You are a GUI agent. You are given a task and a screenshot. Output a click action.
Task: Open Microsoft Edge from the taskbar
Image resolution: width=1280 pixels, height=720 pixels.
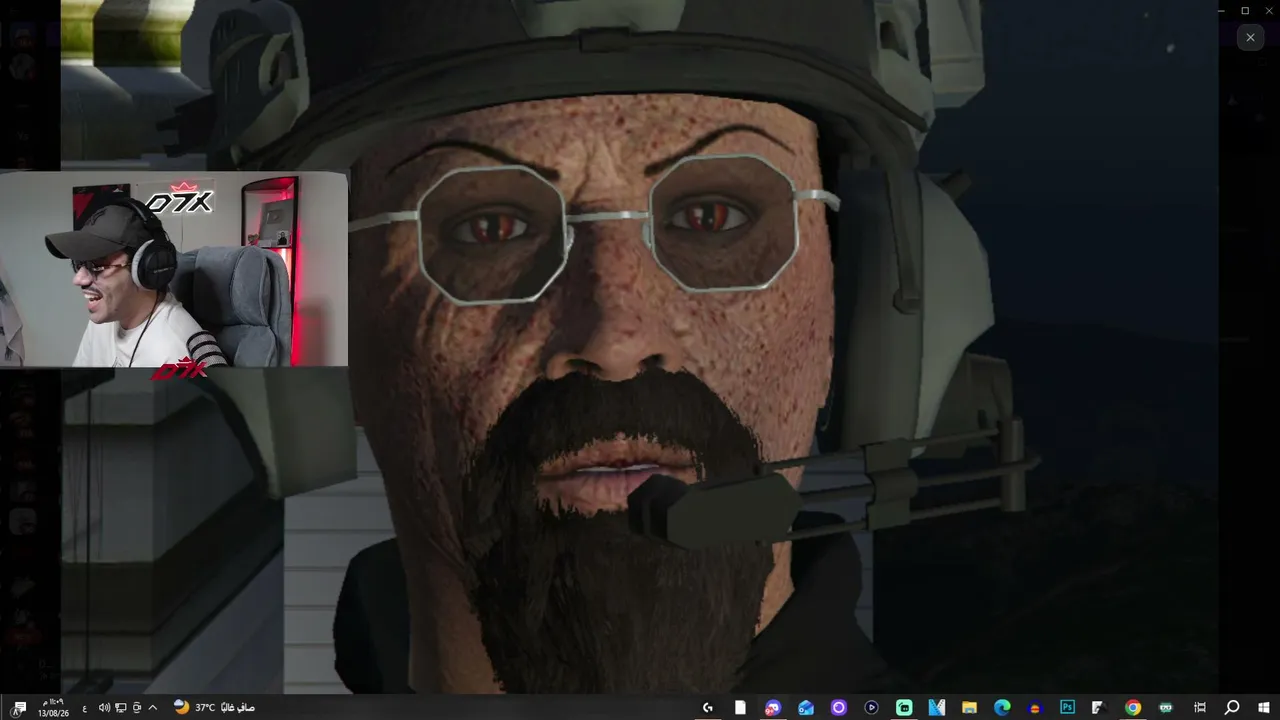click(1002, 707)
